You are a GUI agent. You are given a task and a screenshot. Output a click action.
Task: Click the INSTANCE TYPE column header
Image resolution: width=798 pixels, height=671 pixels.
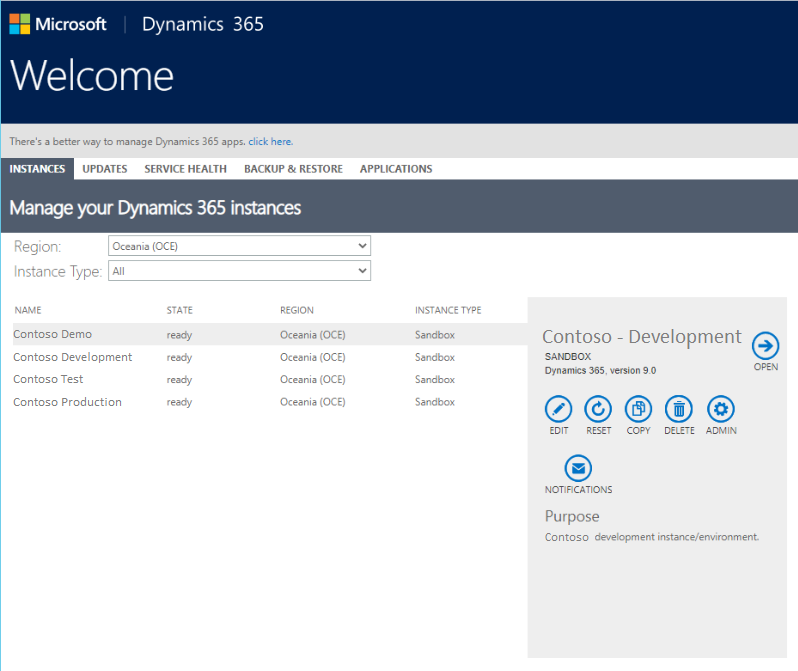tap(448, 310)
